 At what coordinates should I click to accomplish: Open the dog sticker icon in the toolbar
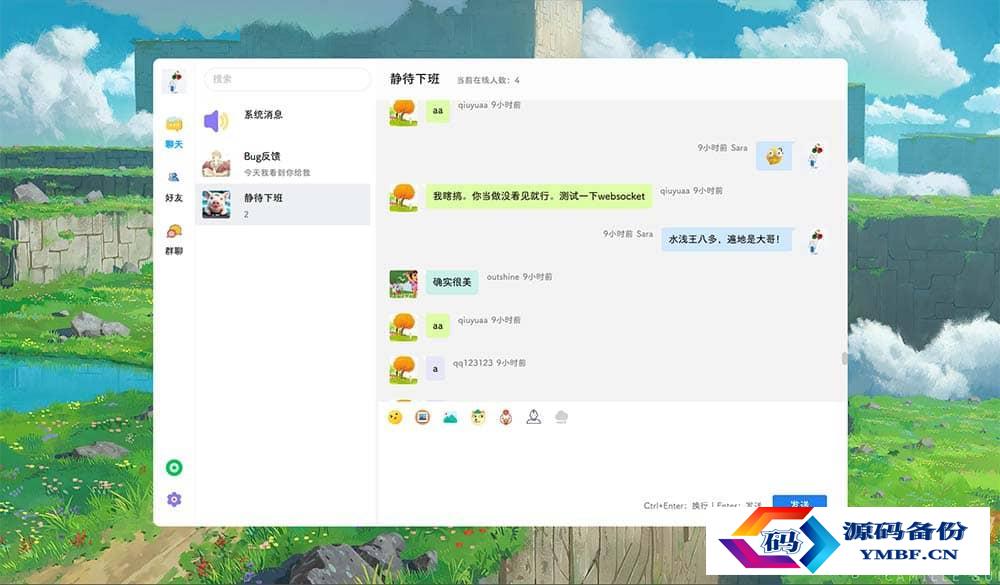point(478,417)
